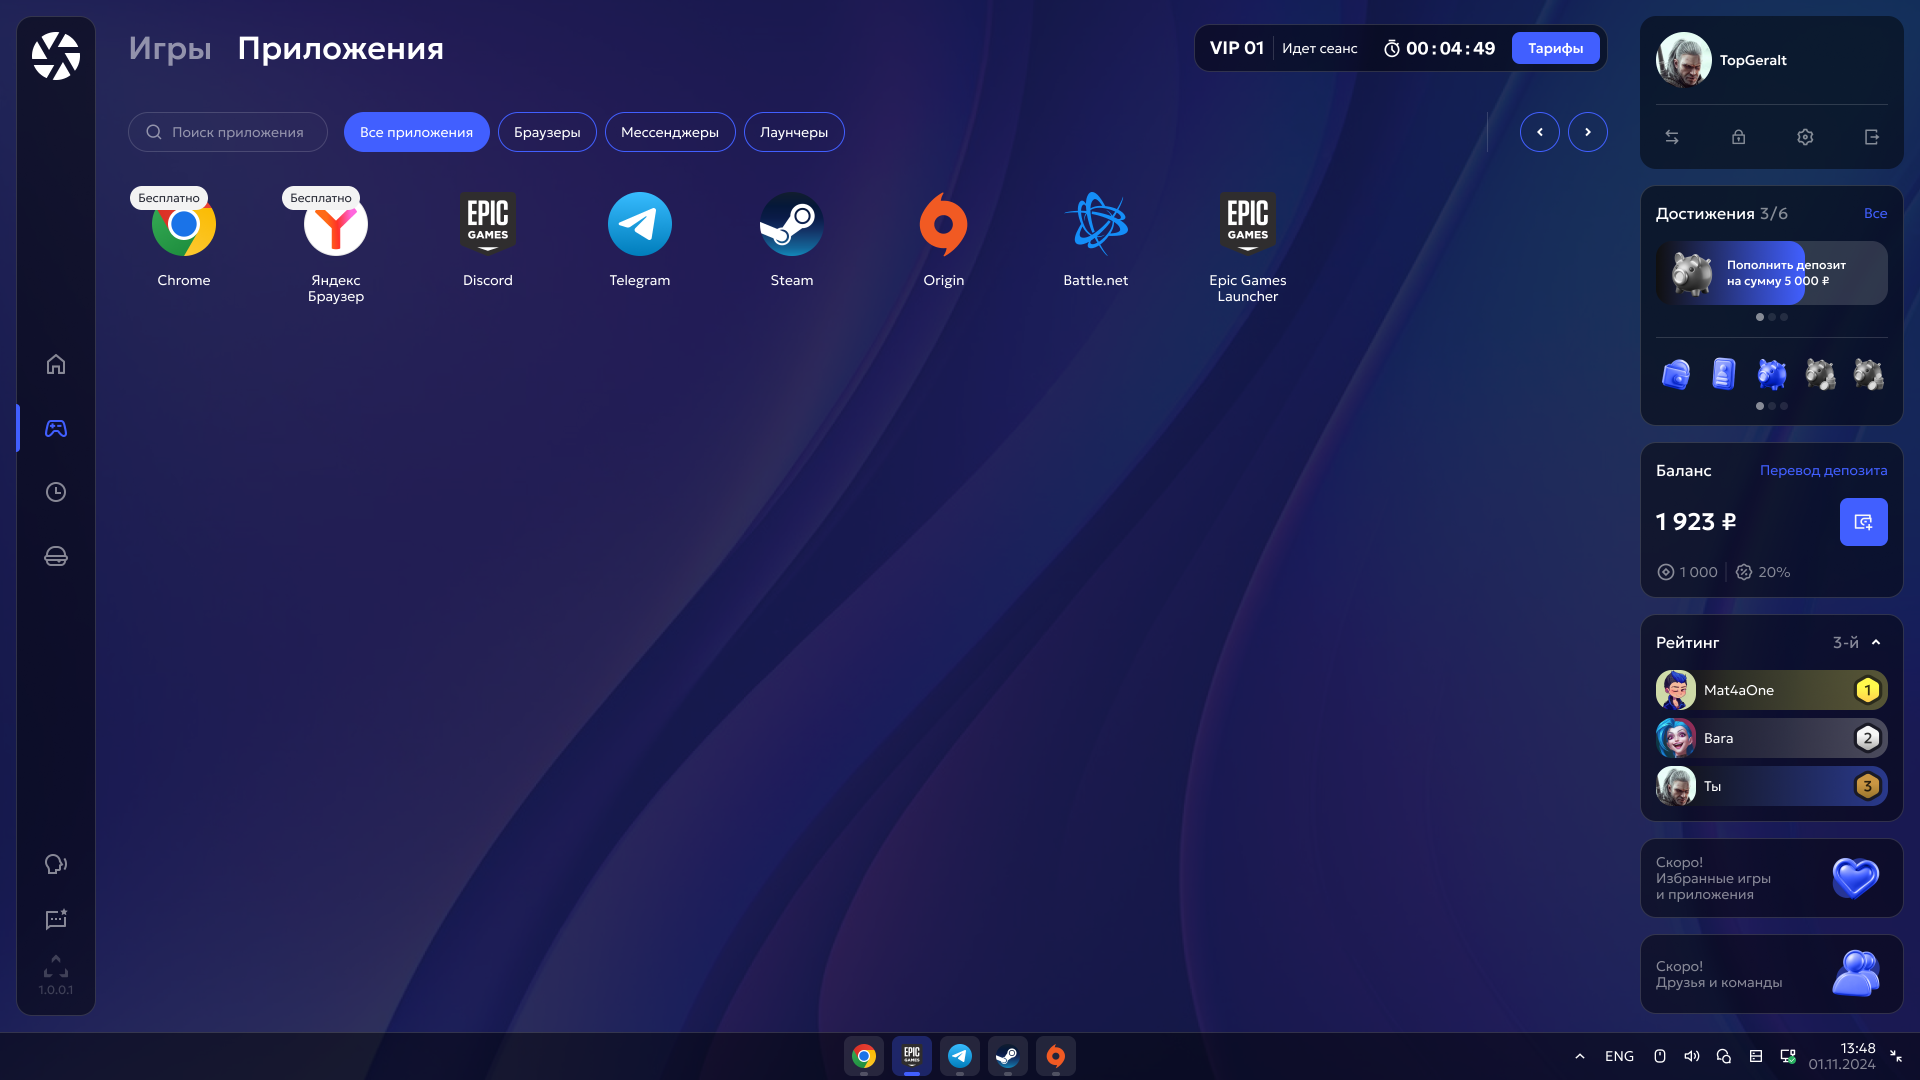Click the Тарифы button

coord(1554,48)
